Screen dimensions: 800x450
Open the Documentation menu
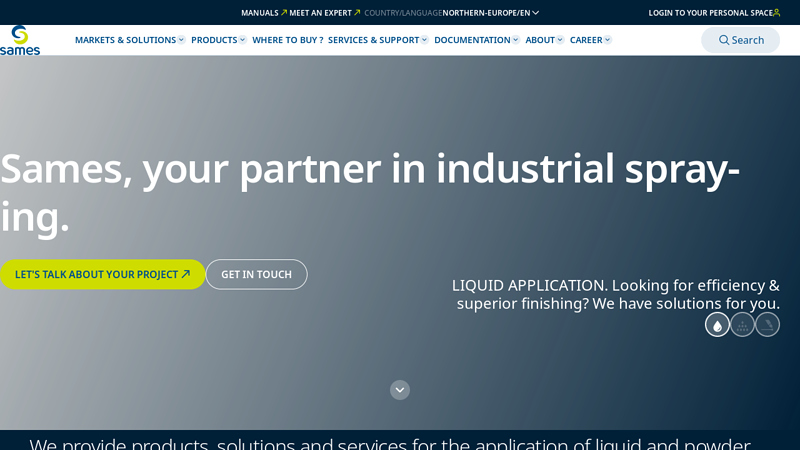[x=475, y=40]
